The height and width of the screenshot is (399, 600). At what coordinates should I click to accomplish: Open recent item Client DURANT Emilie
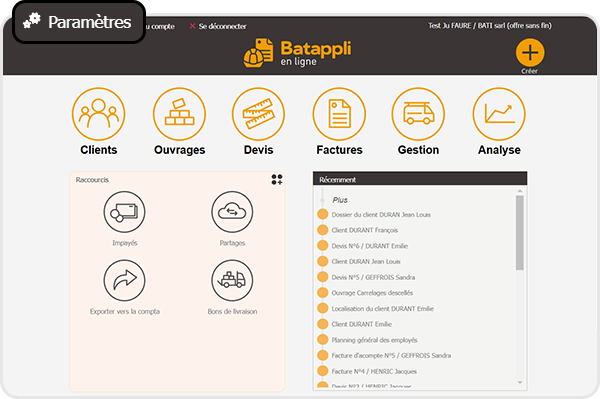(x=362, y=324)
